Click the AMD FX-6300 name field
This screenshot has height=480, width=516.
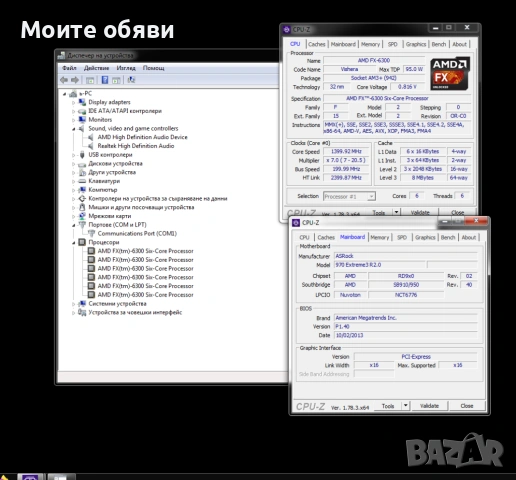(374, 61)
